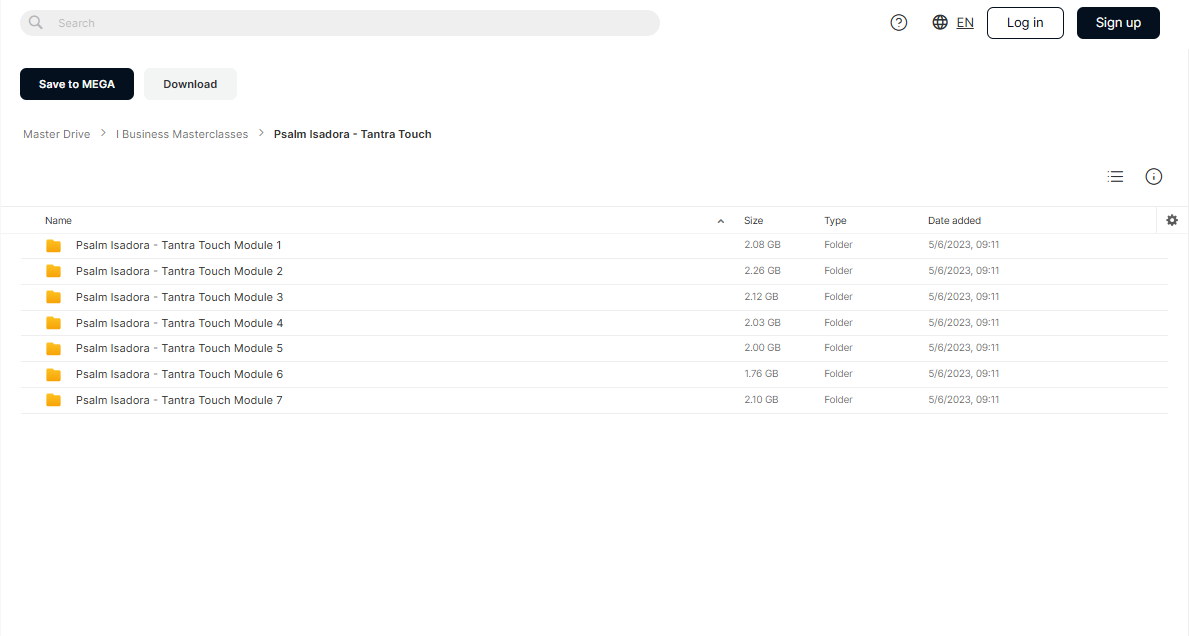Screen dimensions: 1189x636
Task: Click the globe language icon
Action: tap(940, 23)
